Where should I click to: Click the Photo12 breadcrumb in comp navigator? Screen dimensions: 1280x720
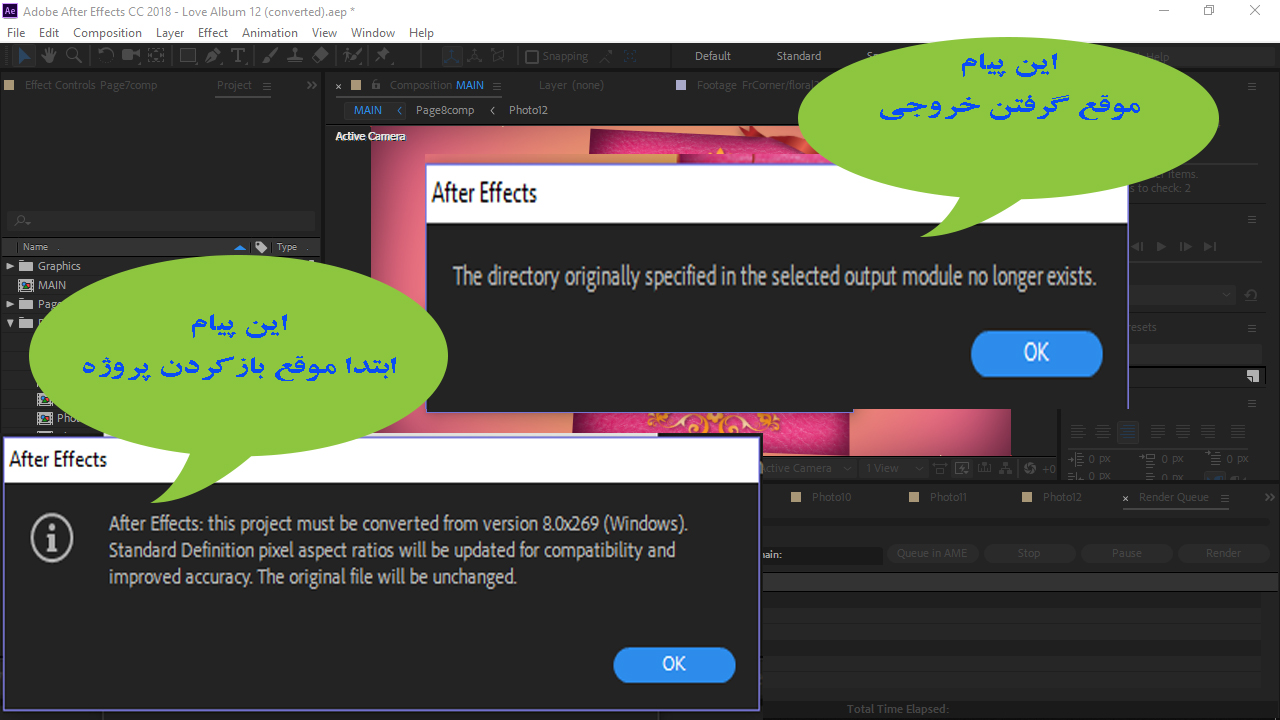pyautogui.click(x=528, y=110)
